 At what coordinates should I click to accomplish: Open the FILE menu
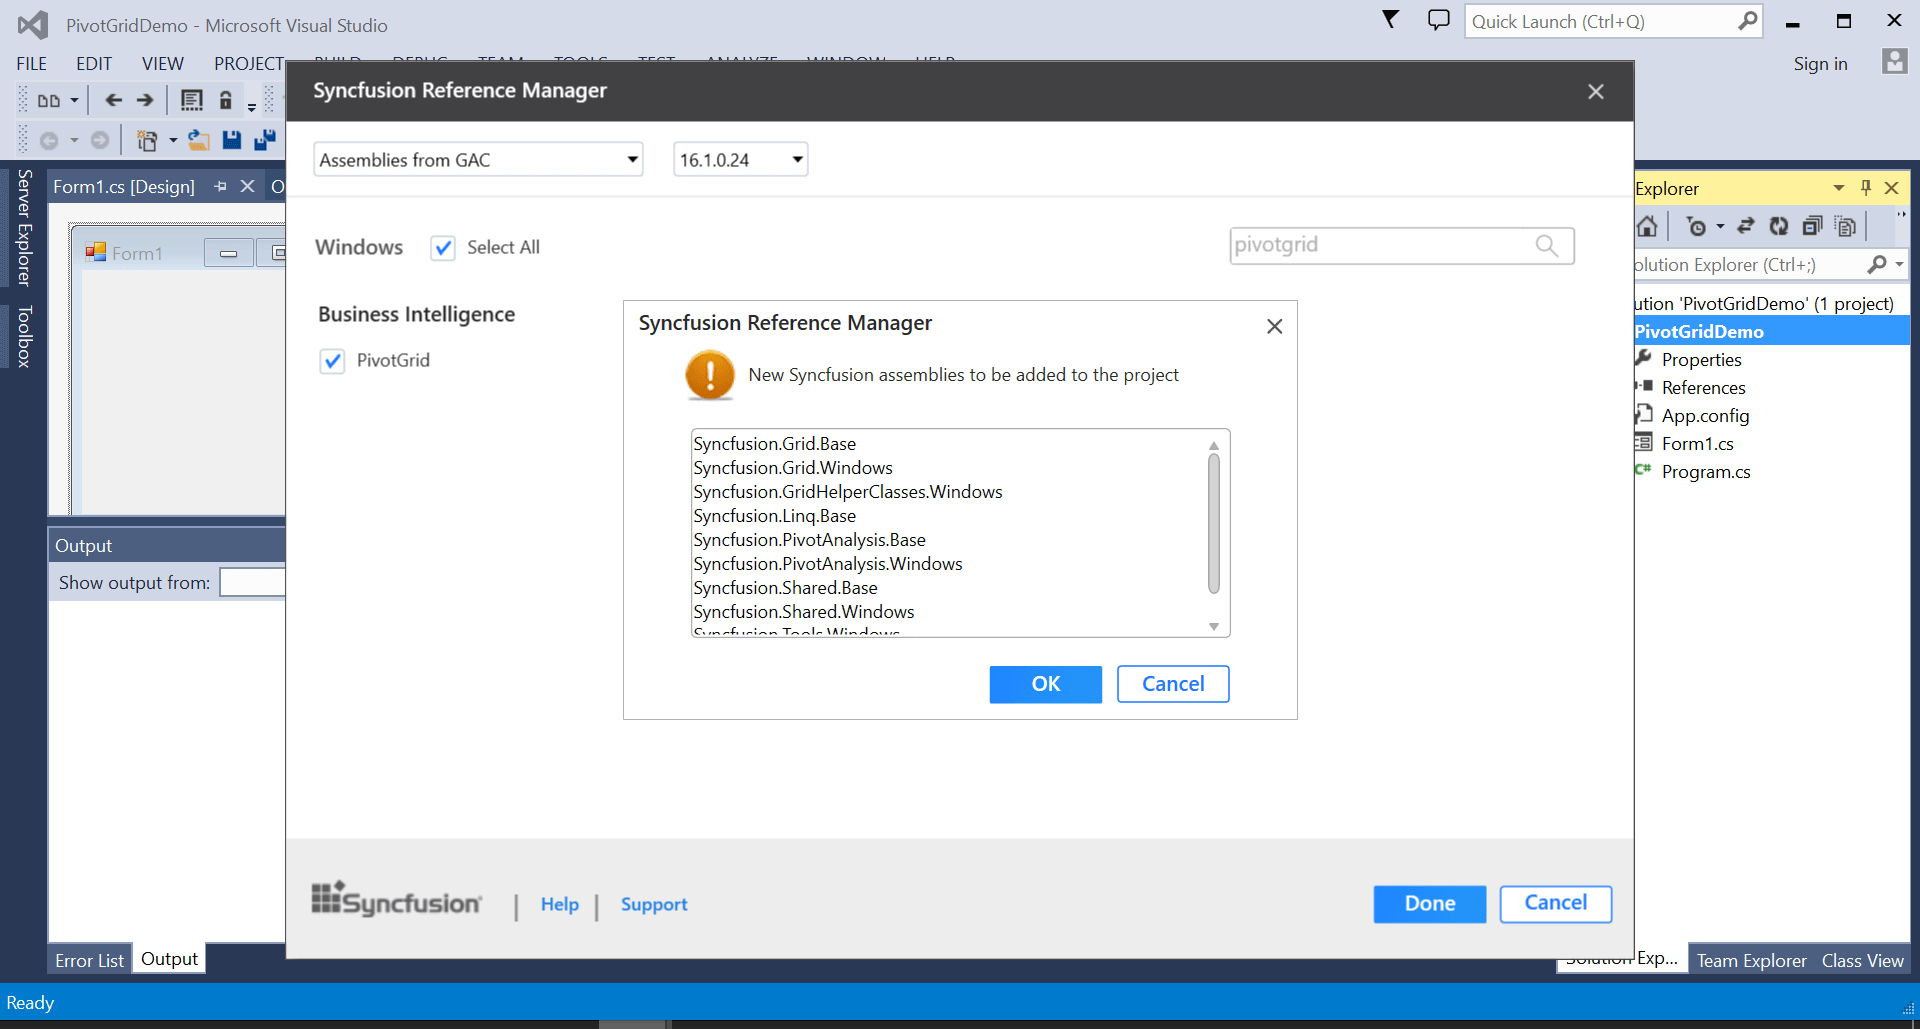point(32,64)
